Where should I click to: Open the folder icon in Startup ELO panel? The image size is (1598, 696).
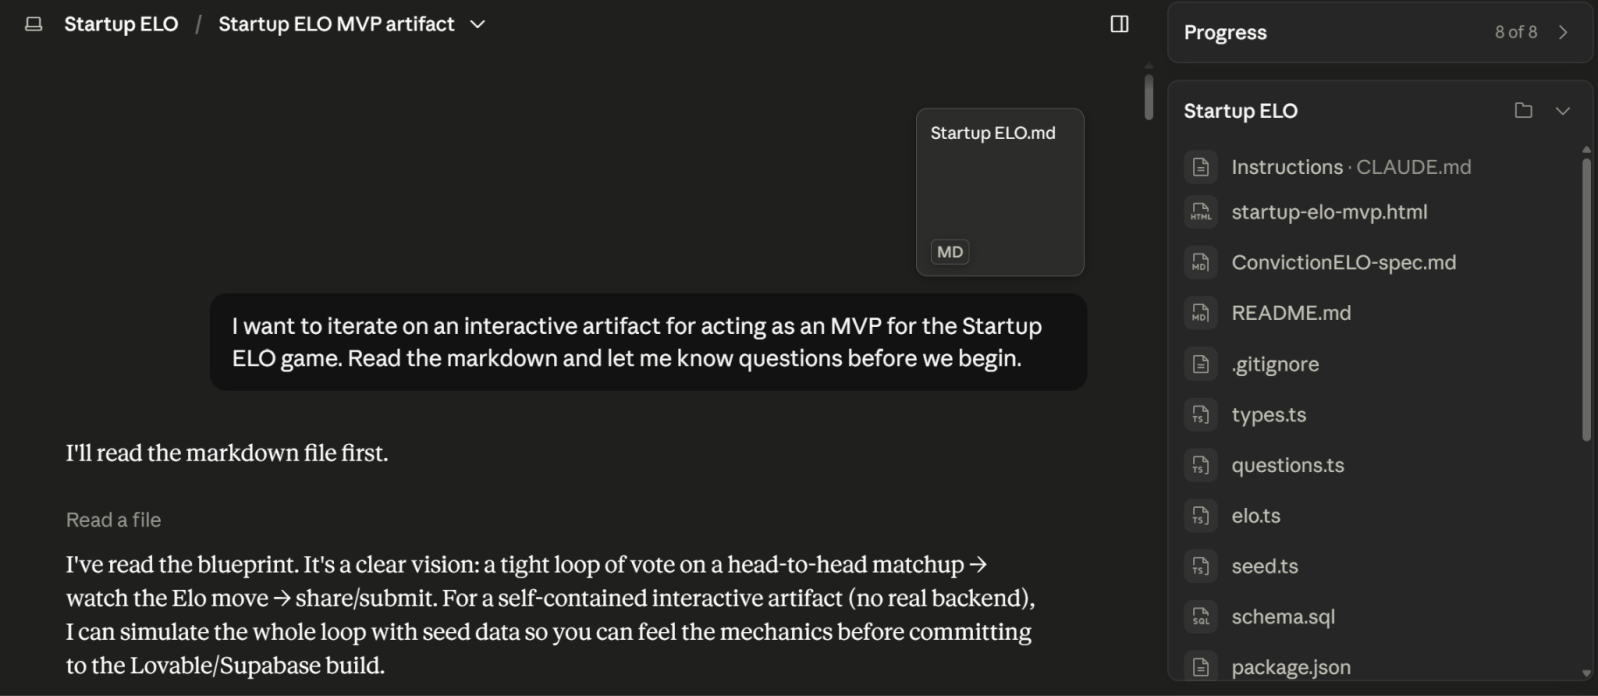click(x=1523, y=111)
